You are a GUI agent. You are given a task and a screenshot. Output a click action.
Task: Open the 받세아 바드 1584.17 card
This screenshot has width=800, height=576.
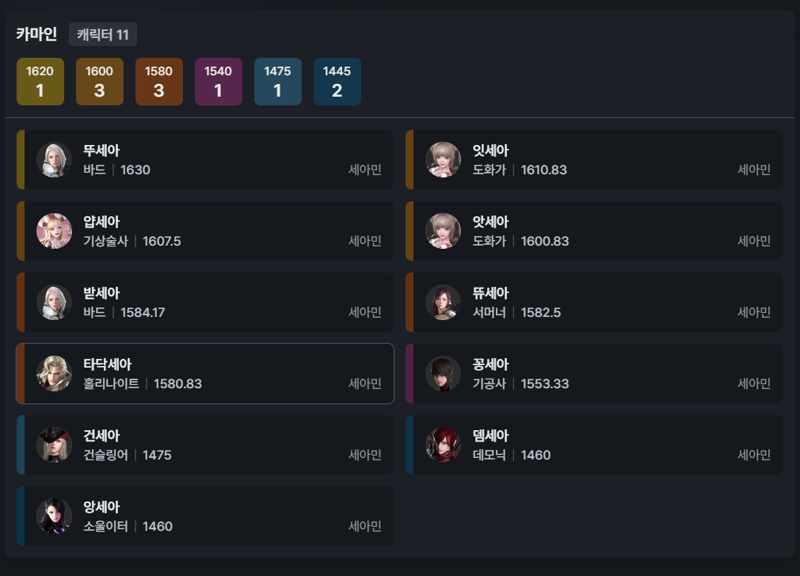click(205, 302)
